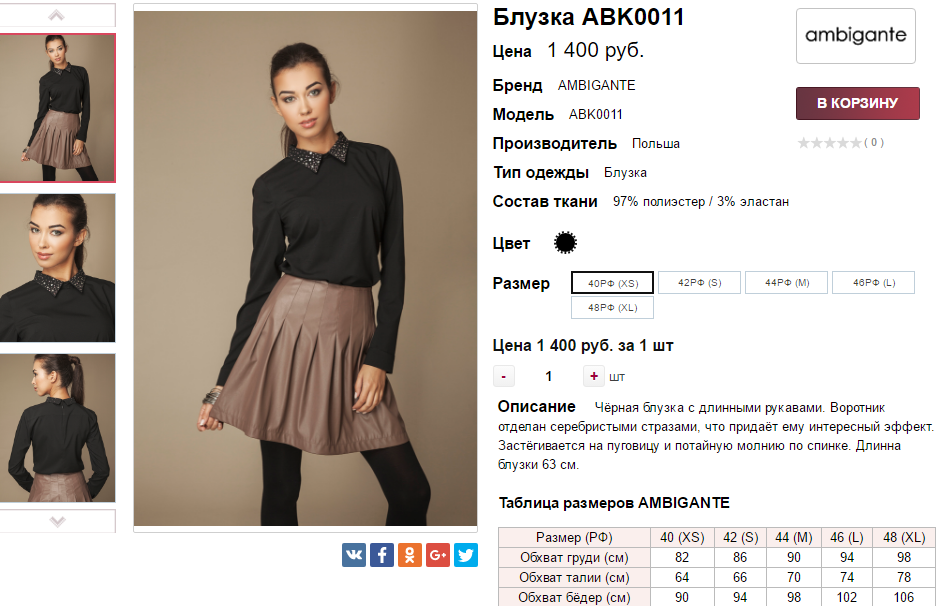The image size is (948, 606).
Task: Open the back view thumbnail
Action: pos(57,428)
